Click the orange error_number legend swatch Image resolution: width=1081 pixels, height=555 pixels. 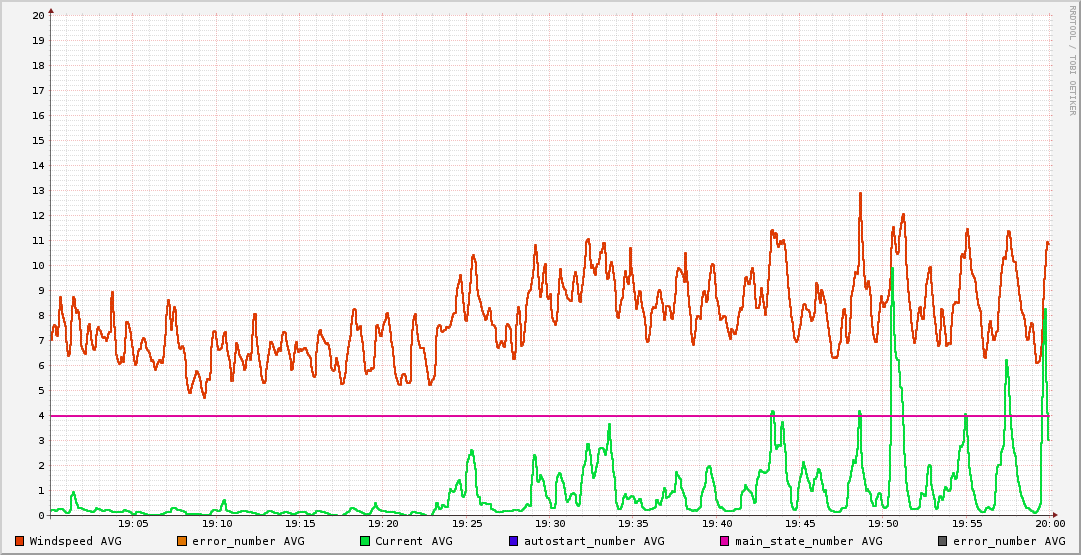182,541
